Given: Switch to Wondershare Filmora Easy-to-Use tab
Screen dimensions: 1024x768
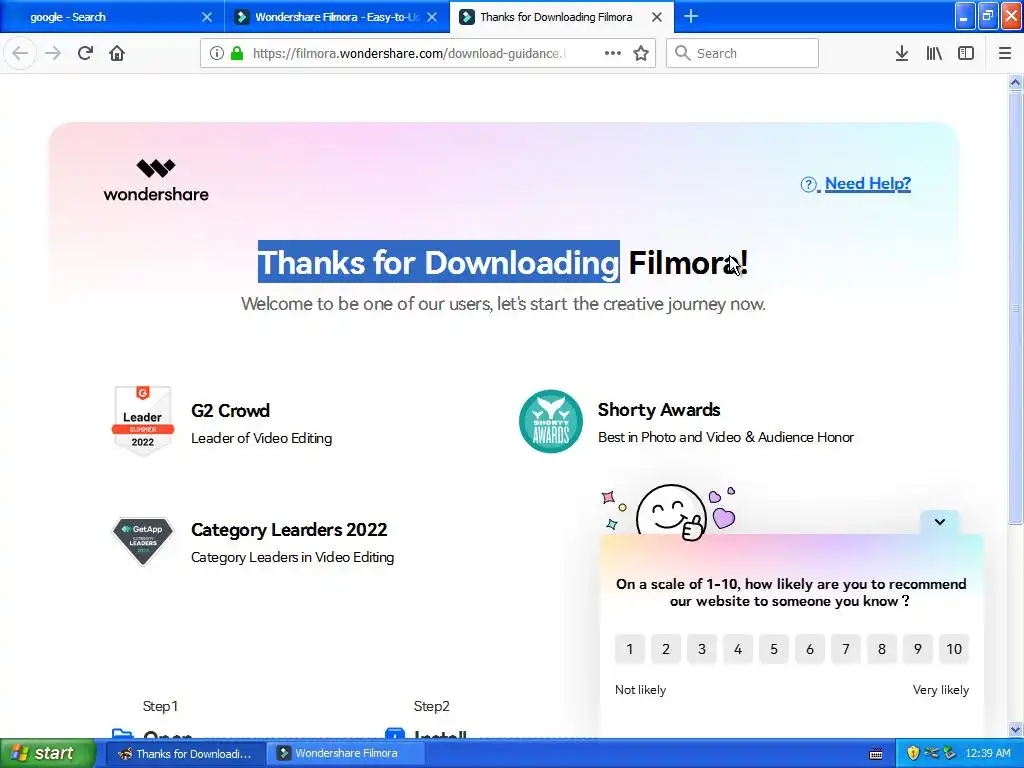Looking at the screenshot, I should point(337,17).
